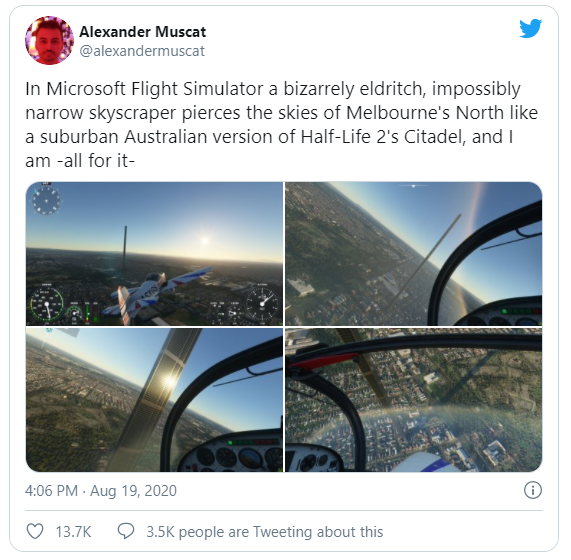Open the 4:06 PM · Aug 19, 2020 timestamp
This screenshot has height=560, width=571.
101,490
